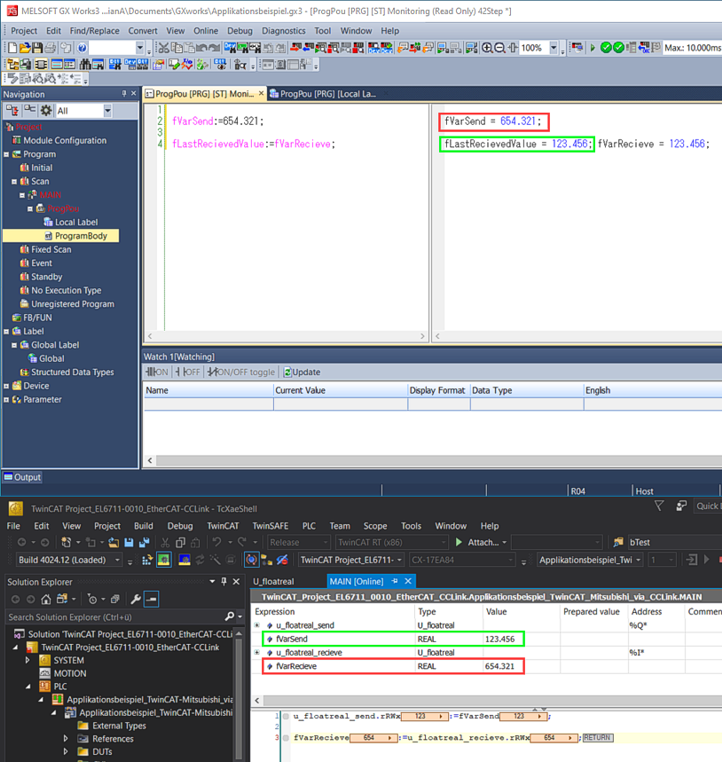
Task: Click the Navigation window toggle icon in second toolbar
Action: 12,64
